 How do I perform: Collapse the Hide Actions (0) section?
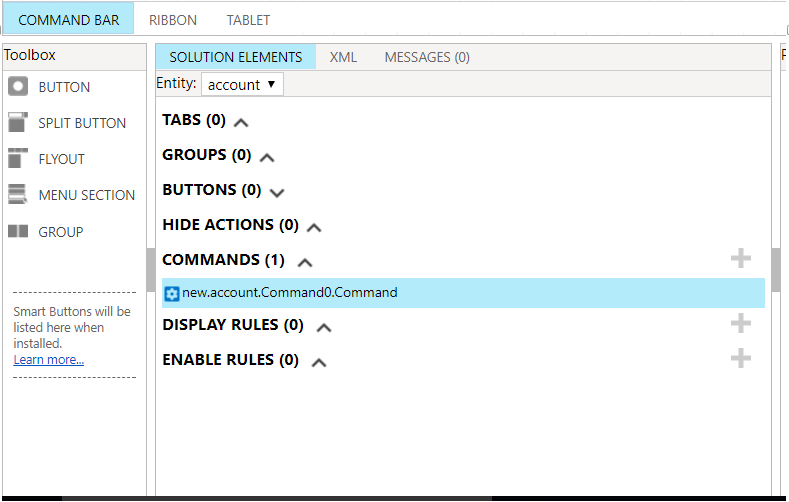pos(314,227)
